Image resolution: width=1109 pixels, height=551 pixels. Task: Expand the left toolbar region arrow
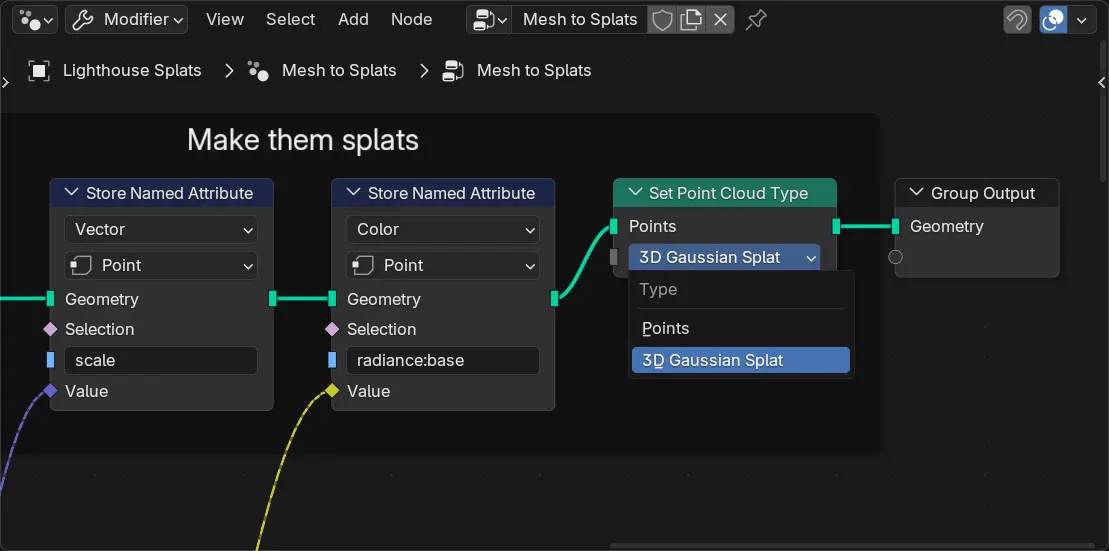6,83
